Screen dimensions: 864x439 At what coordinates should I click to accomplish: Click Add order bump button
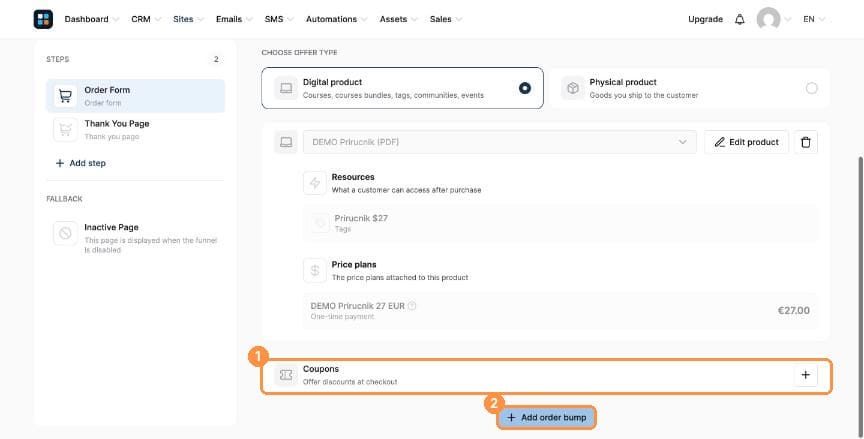(x=546, y=418)
